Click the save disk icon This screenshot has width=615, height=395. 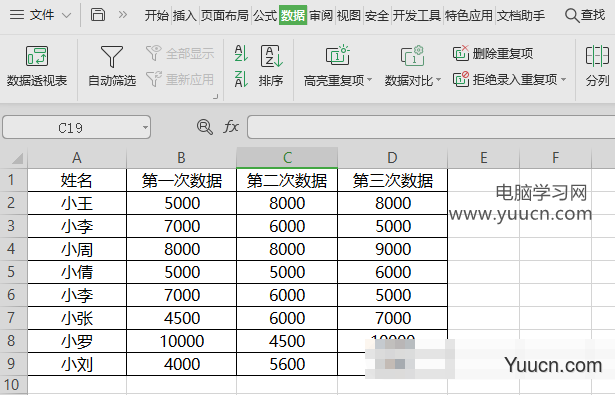[98, 15]
